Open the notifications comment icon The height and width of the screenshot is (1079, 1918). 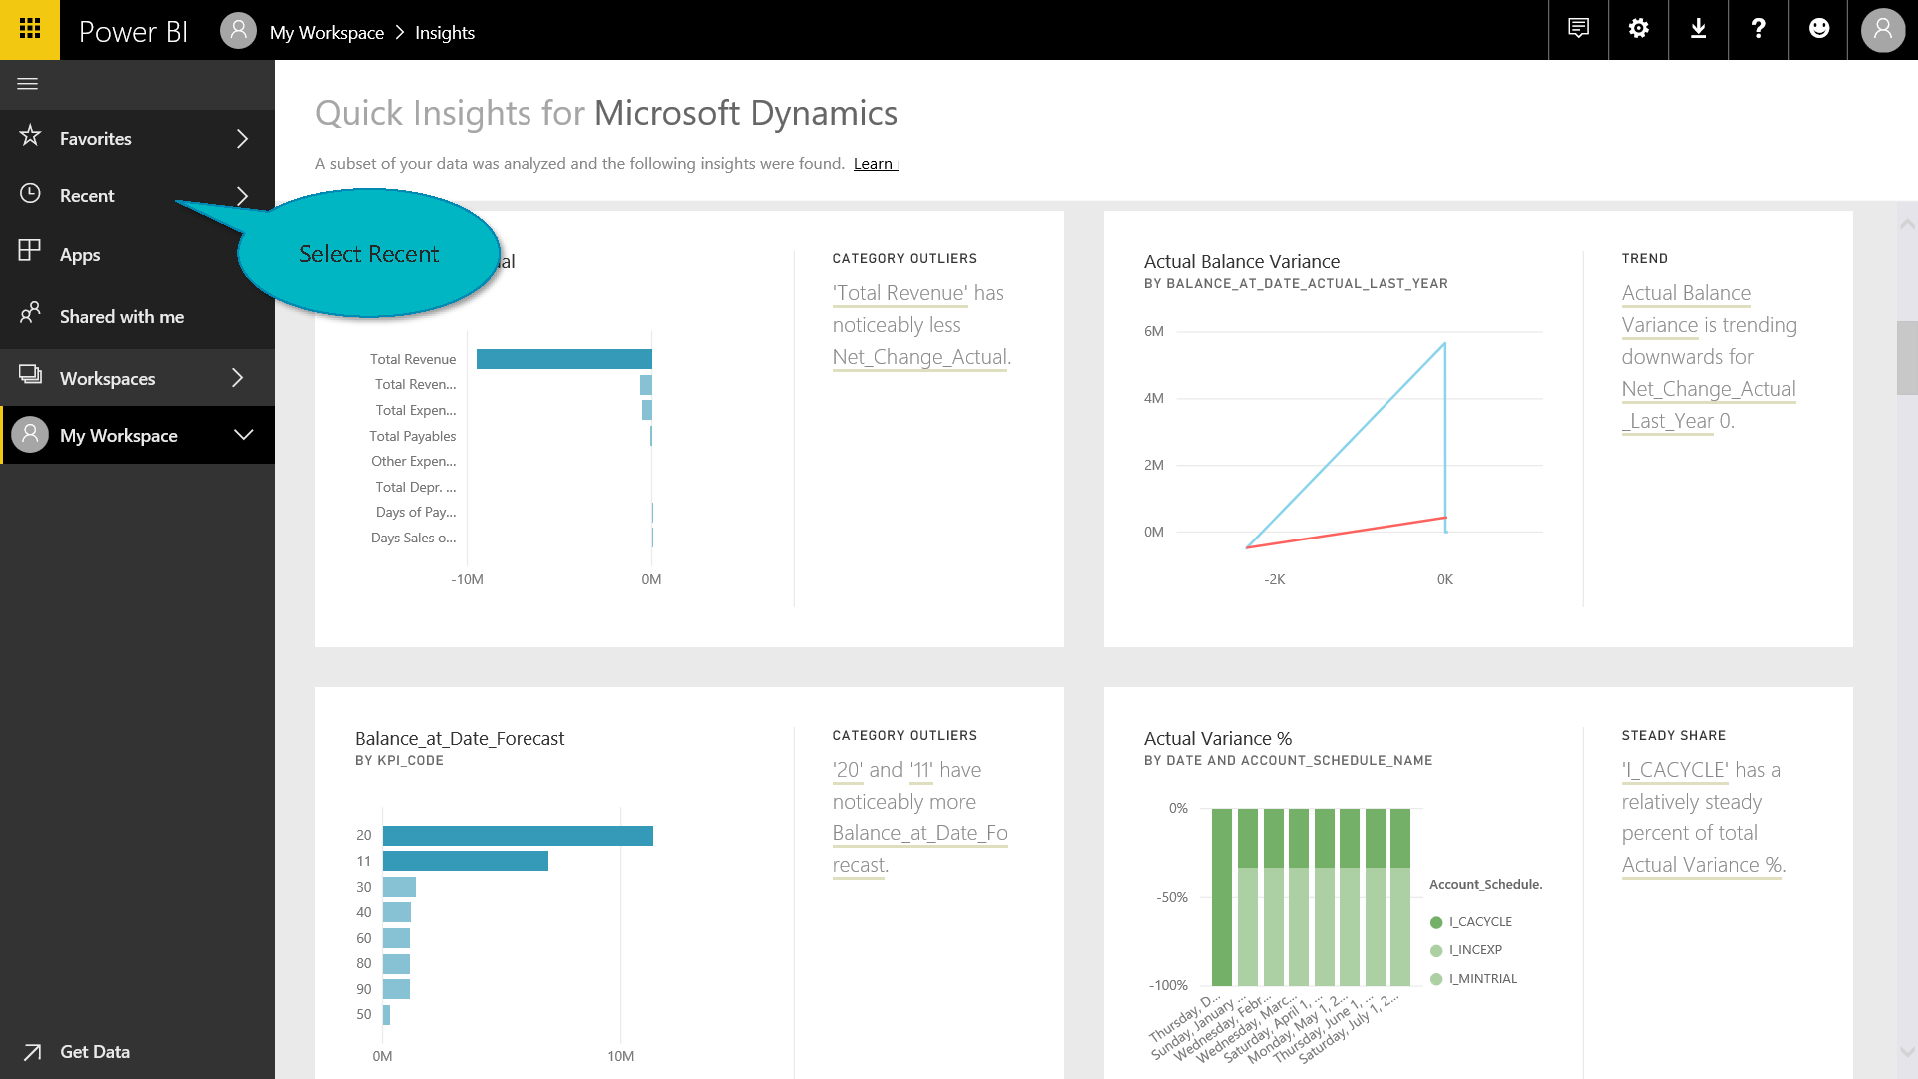[1578, 29]
